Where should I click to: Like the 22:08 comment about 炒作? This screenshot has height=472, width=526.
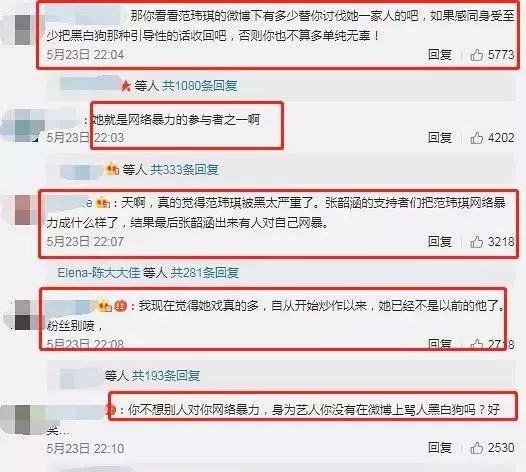tap(476, 344)
